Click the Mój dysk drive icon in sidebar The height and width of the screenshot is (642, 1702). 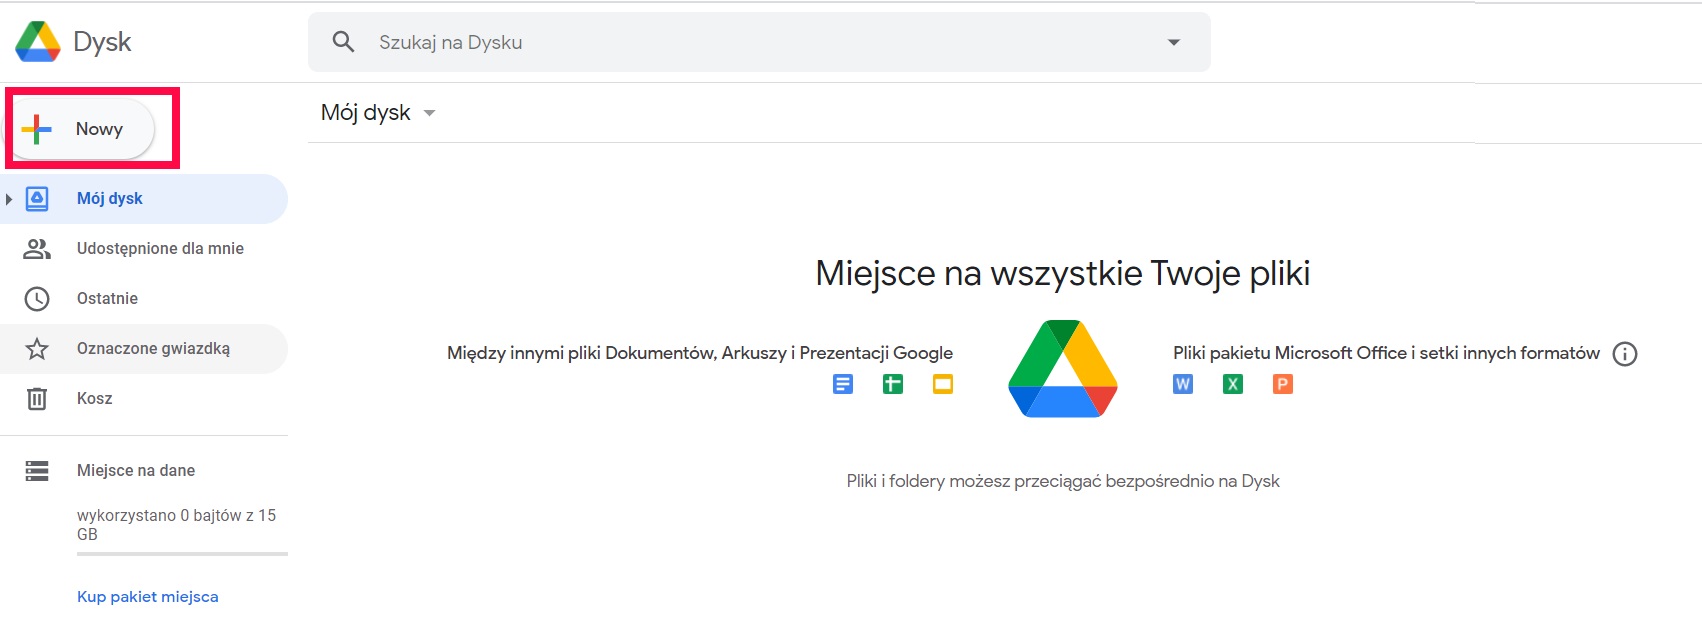coord(37,198)
